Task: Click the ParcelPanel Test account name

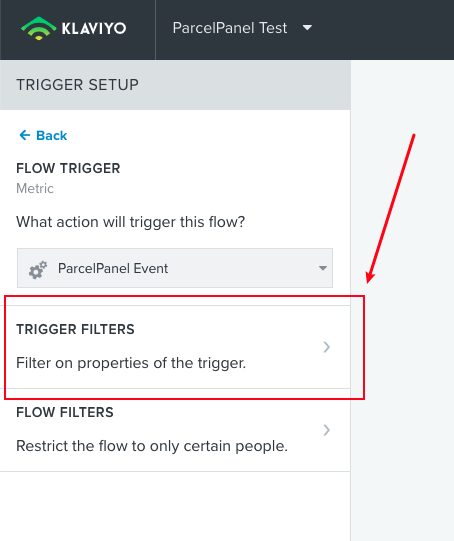Action: pos(230,28)
